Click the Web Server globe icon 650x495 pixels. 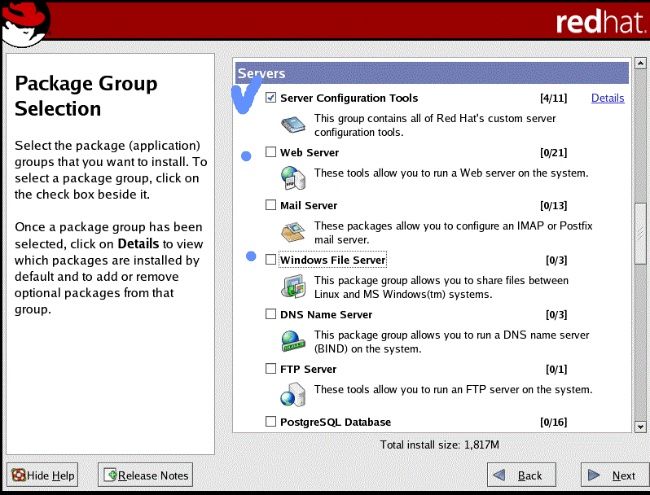click(293, 178)
